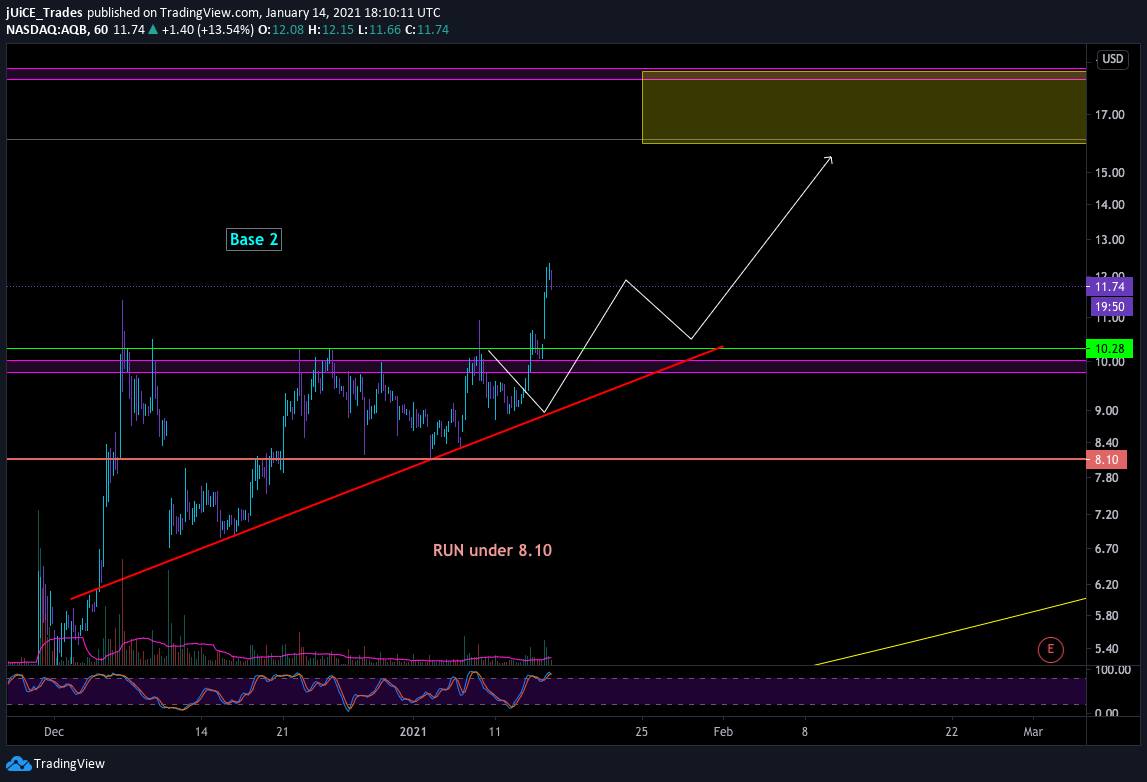Click the red 8.10 price tag
The image size is (1147, 782).
(x=1106, y=459)
